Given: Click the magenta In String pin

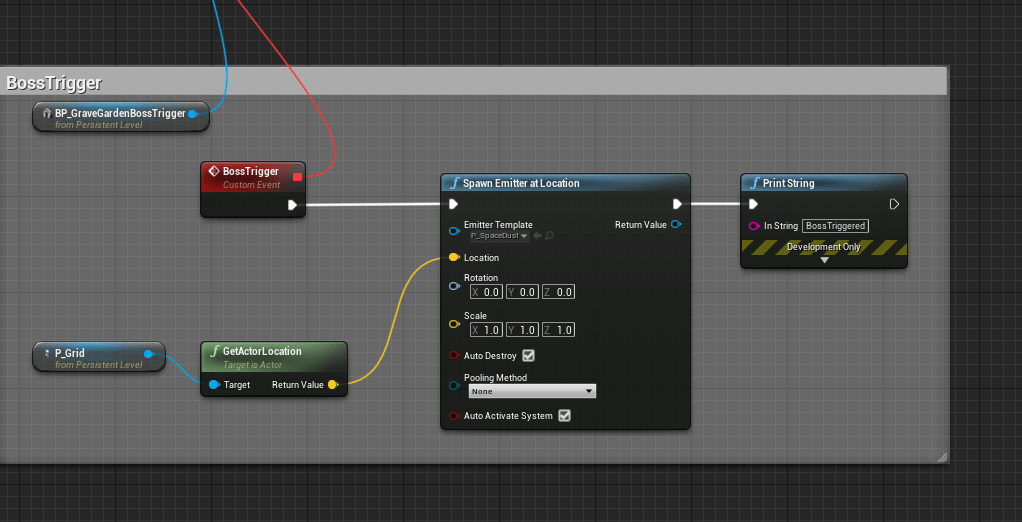Looking at the screenshot, I should point(754,226).
